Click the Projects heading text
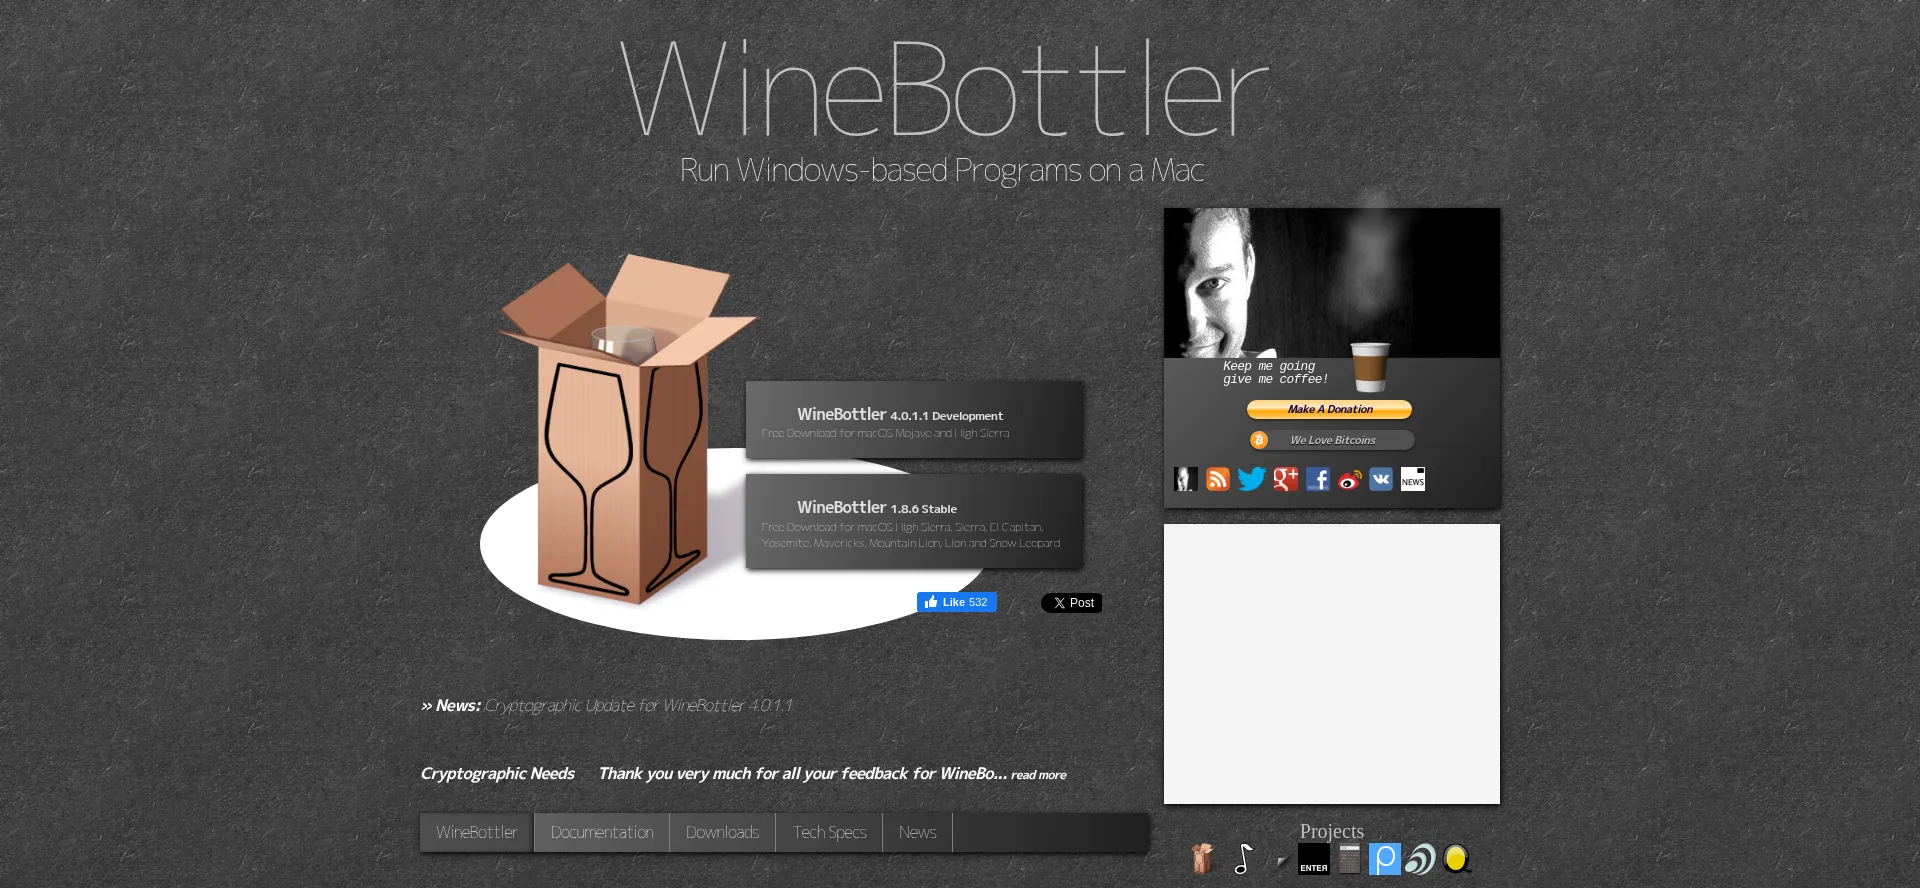 (x=1332, y=831)
